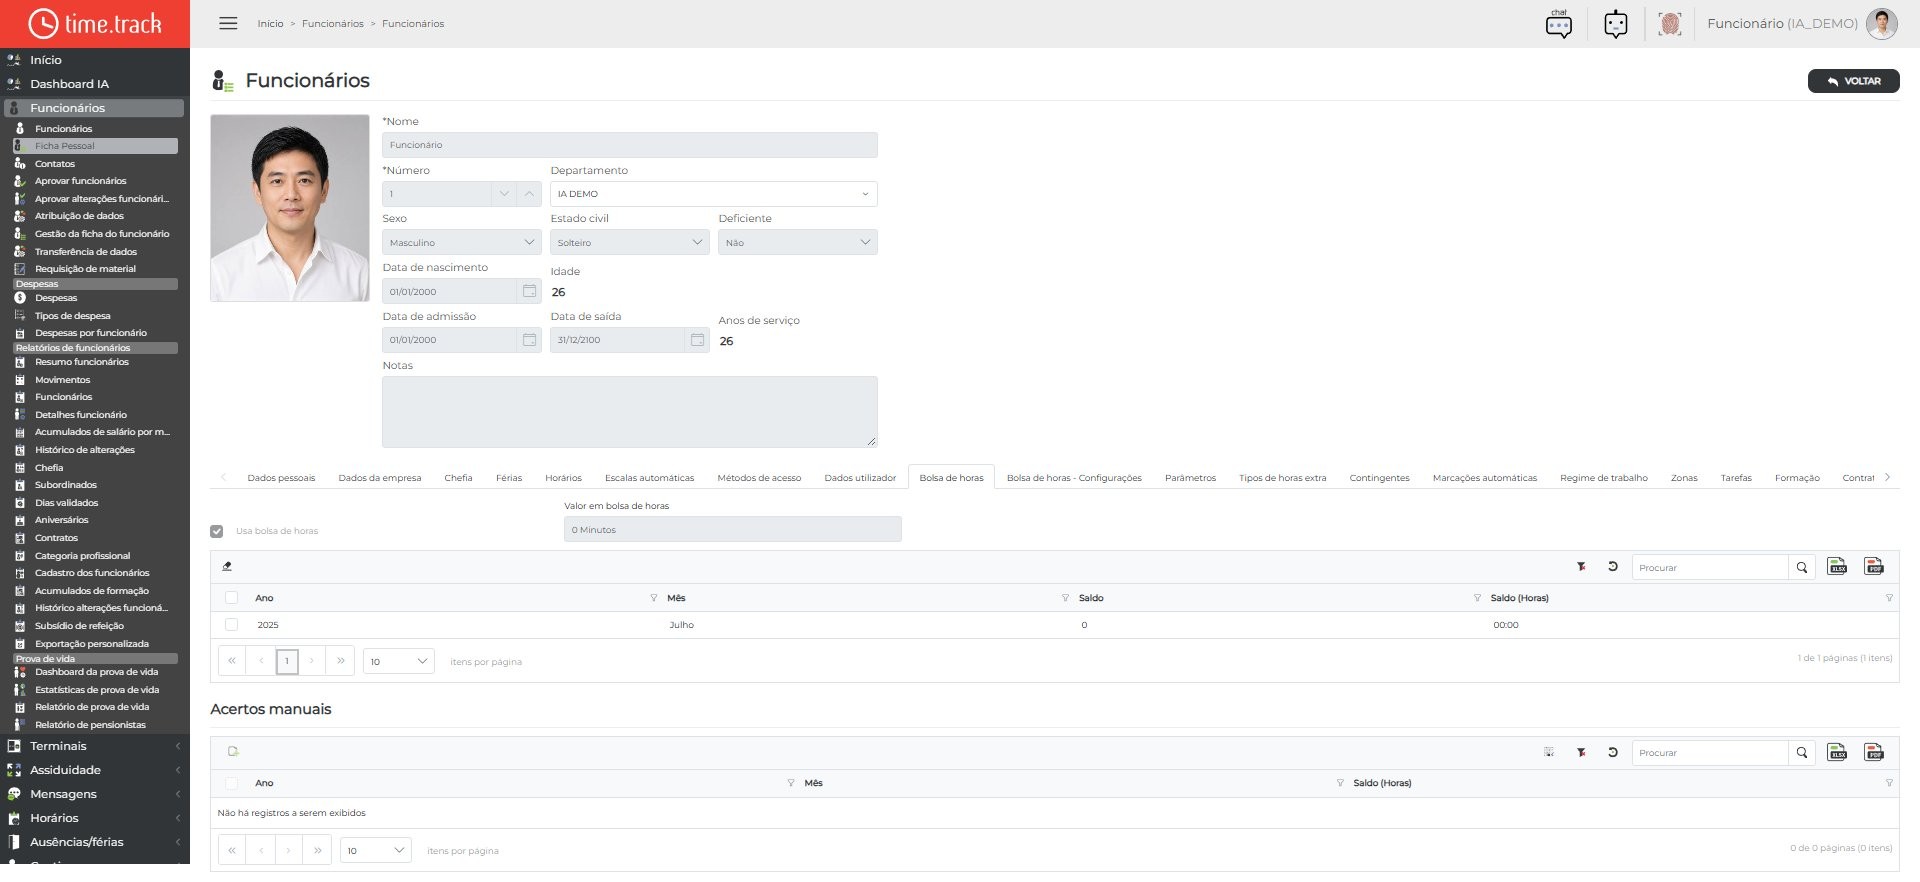Export Acertos manuais to PDF

pos(1874,752)
